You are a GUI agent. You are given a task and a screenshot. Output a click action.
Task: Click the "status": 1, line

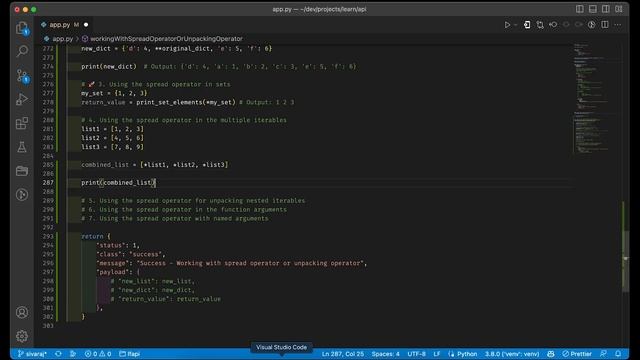click(118, 245)
